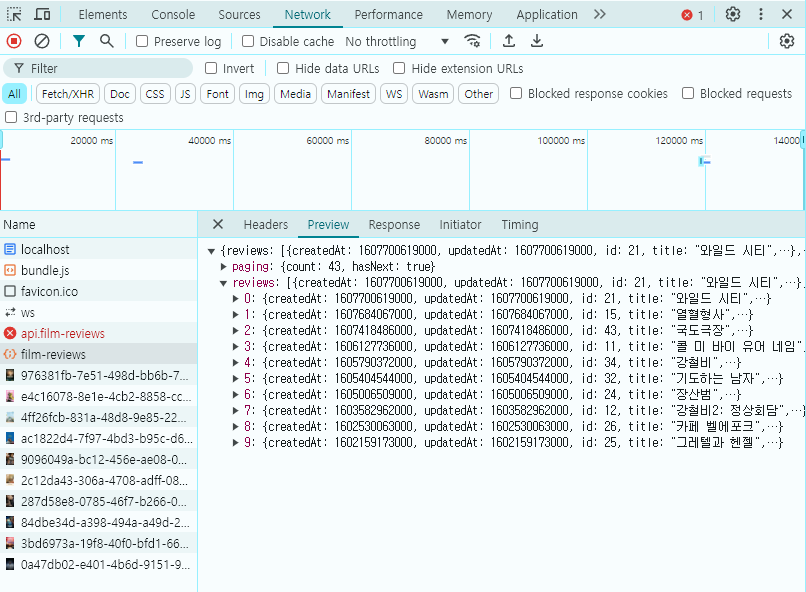Open the No throttling dropdown
Viewport: 806px width, 592px height.
397,41
